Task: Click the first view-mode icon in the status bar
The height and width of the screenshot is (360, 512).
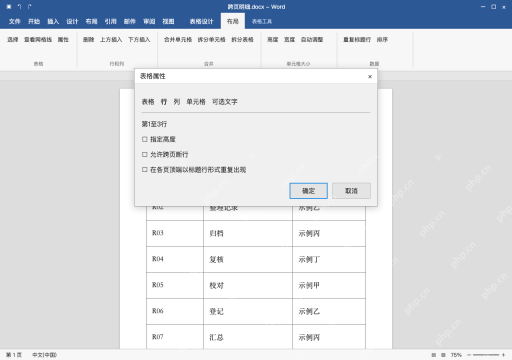Action: click(434, 355)
